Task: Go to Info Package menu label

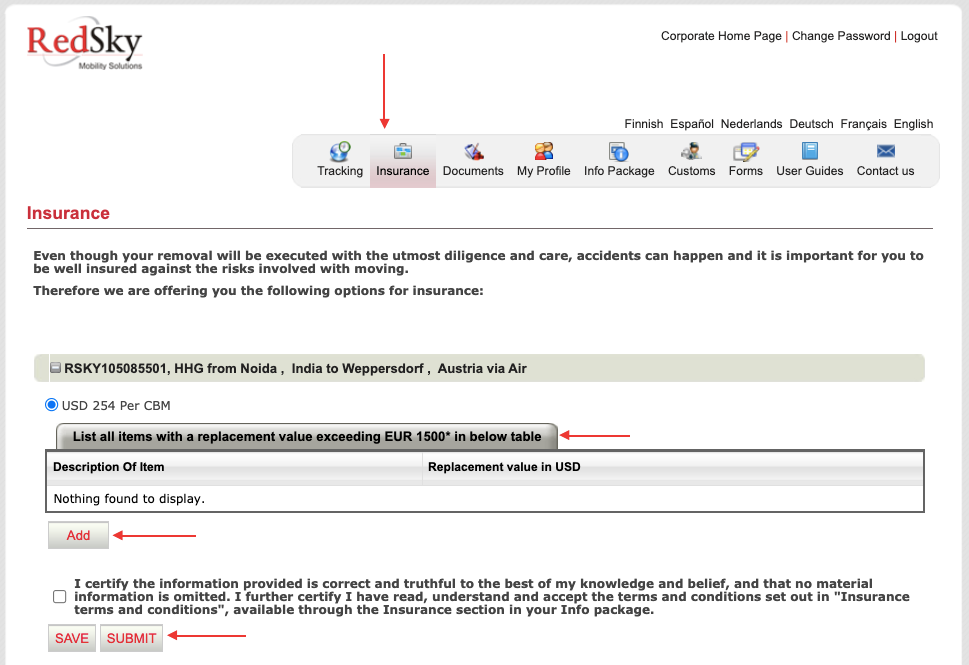Action: [x=619, y=171]
